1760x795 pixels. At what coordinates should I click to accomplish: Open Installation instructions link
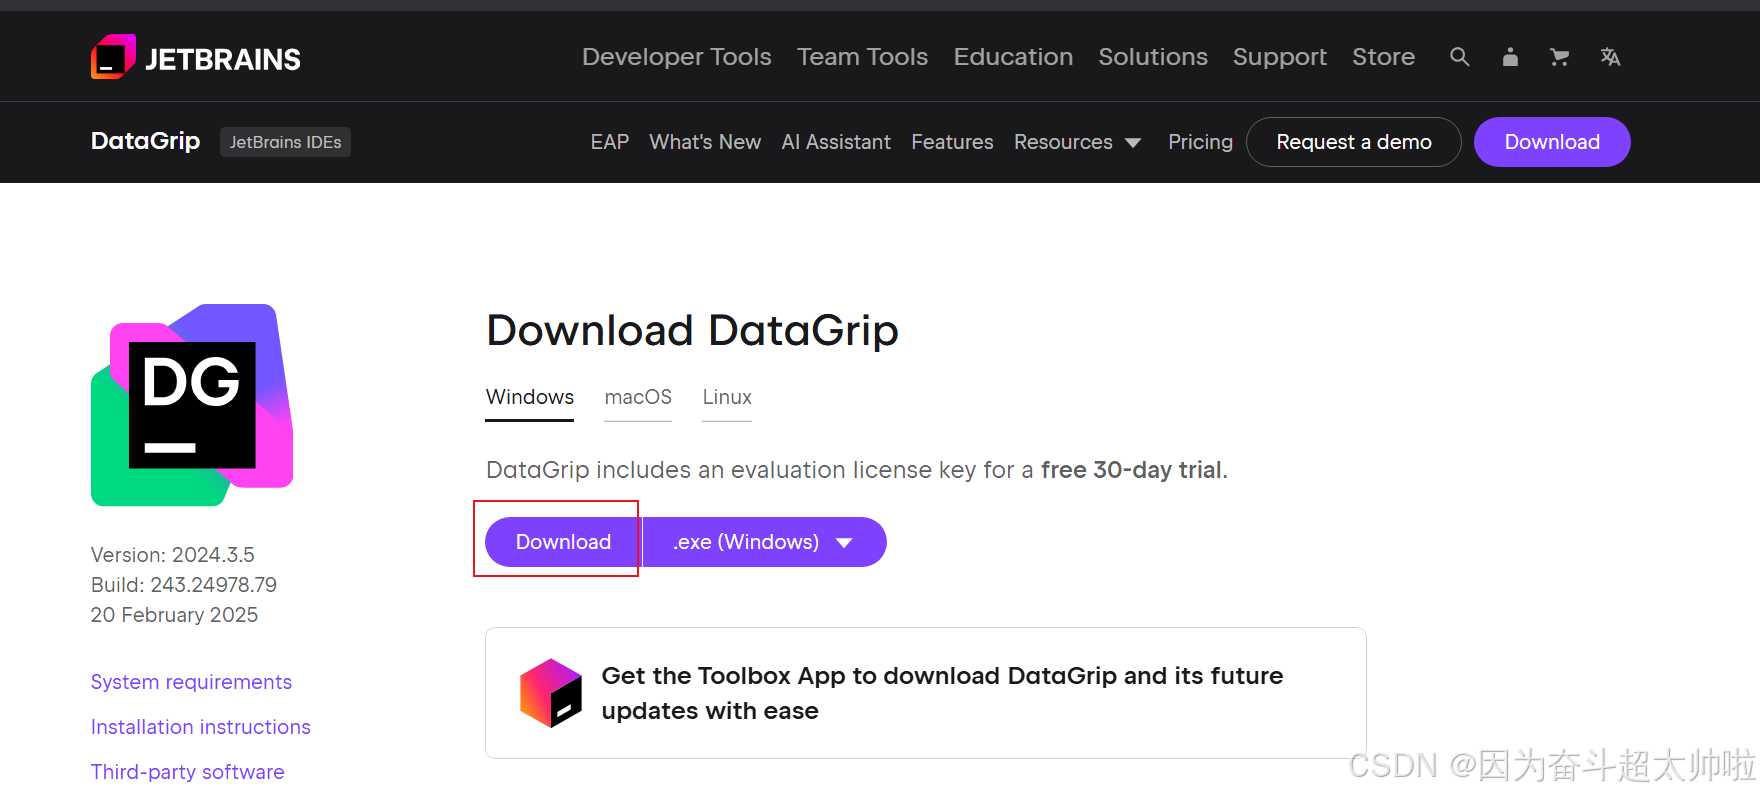click(201, 727)
